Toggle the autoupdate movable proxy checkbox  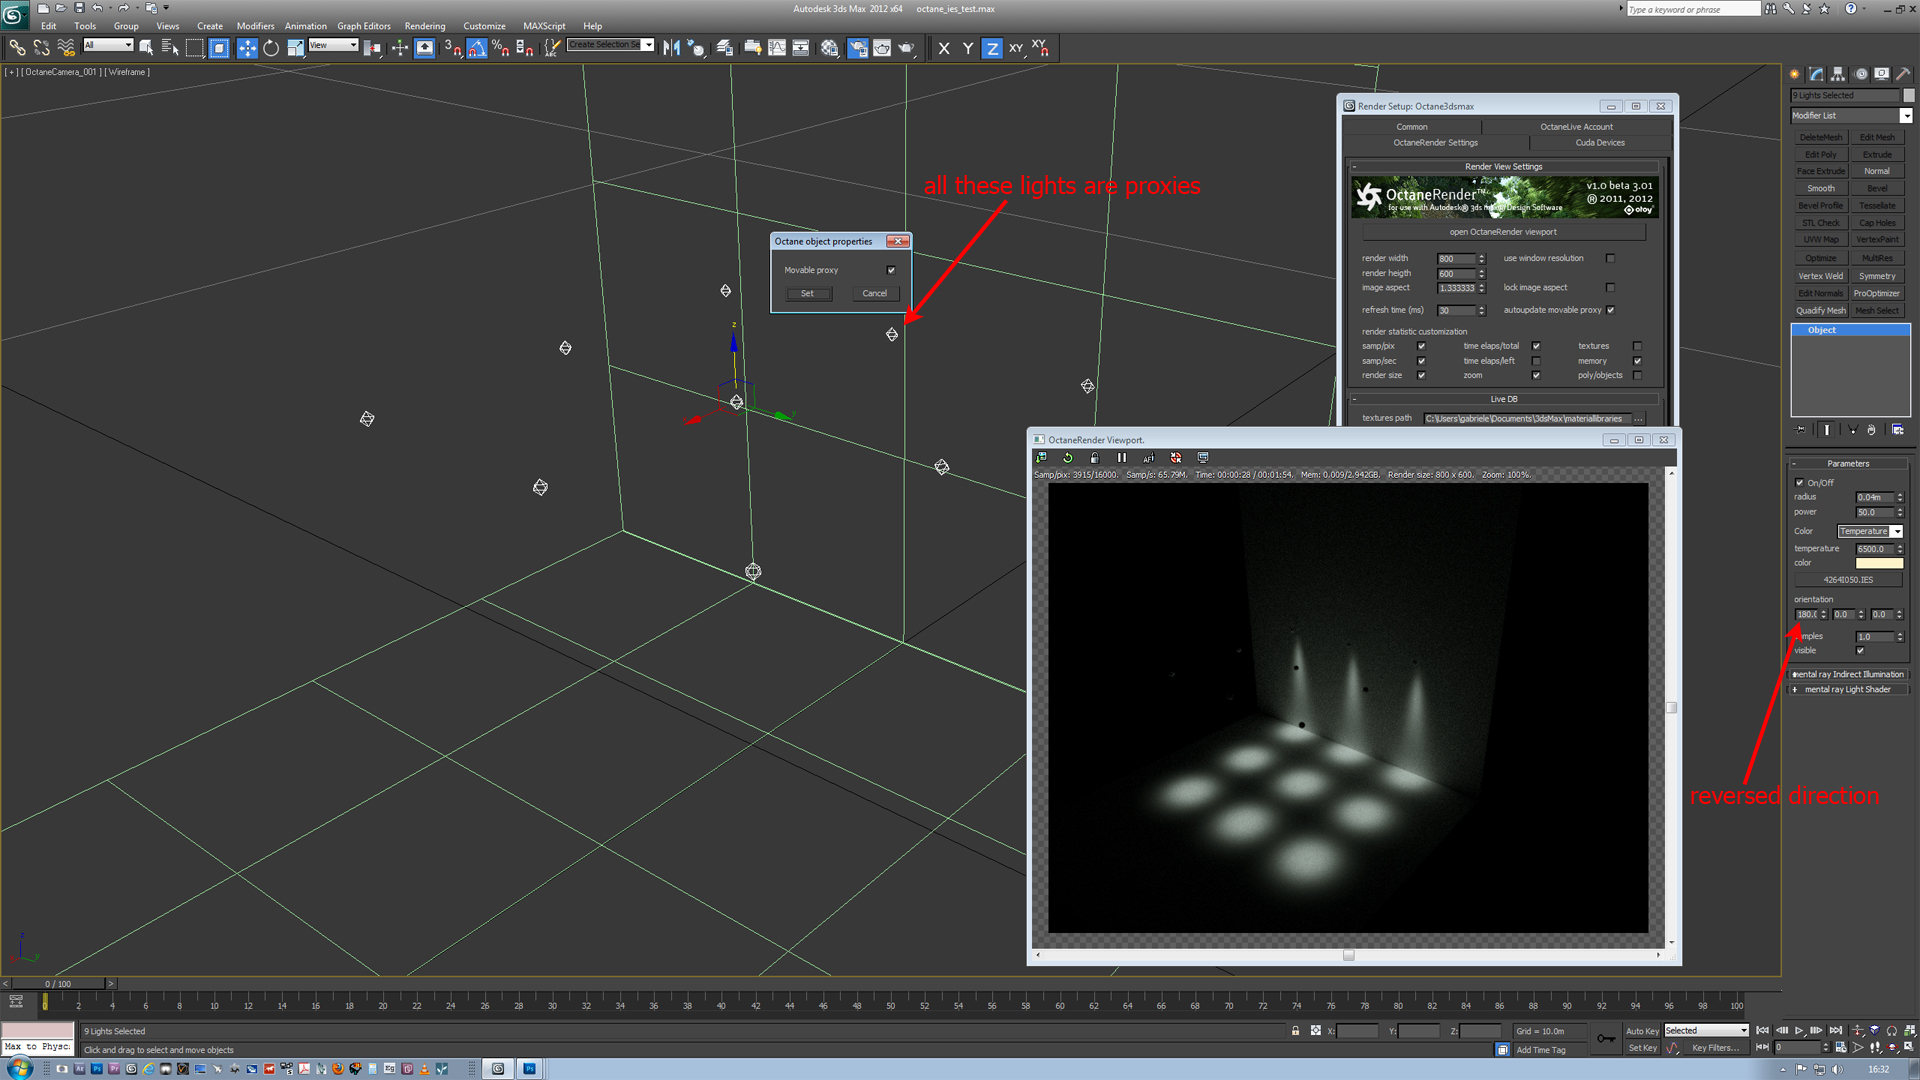click(1610, 310)
